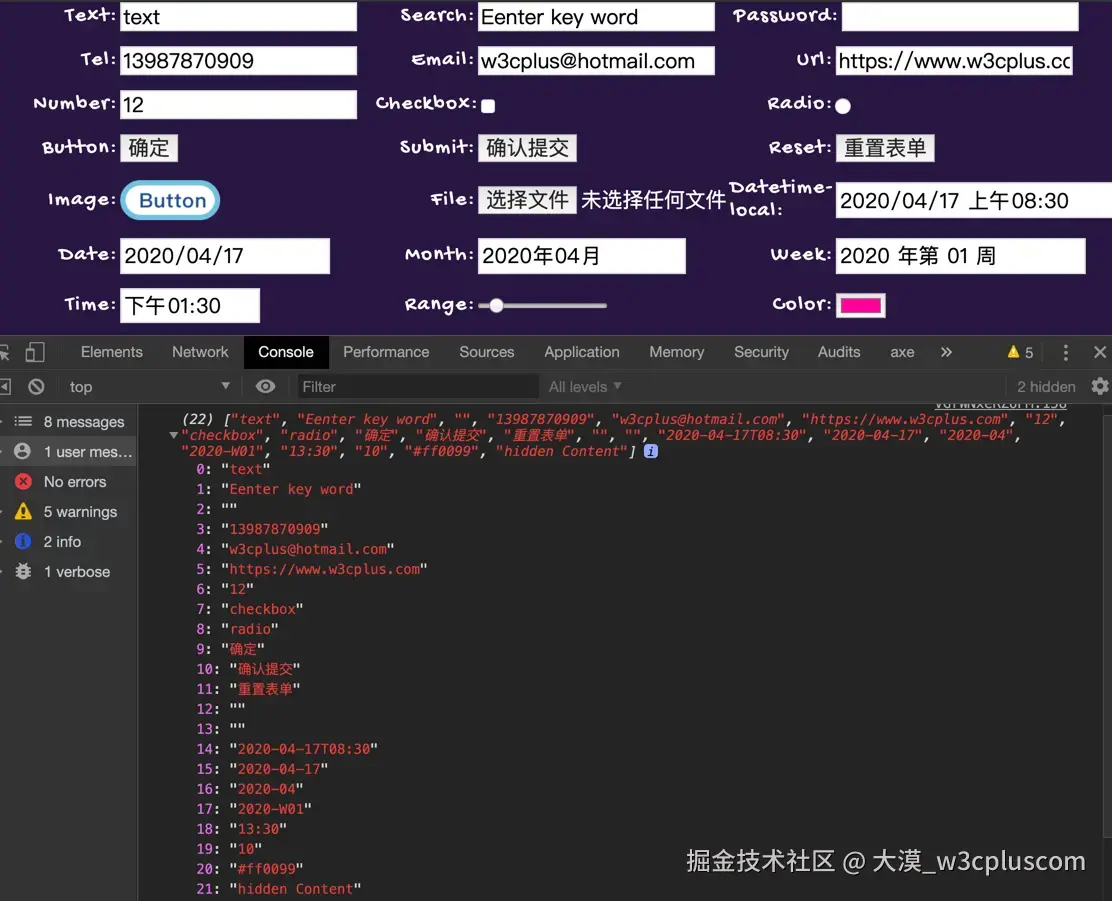Show more DevTools tabs chevron
1112x901 pixels.
(946, 352)
